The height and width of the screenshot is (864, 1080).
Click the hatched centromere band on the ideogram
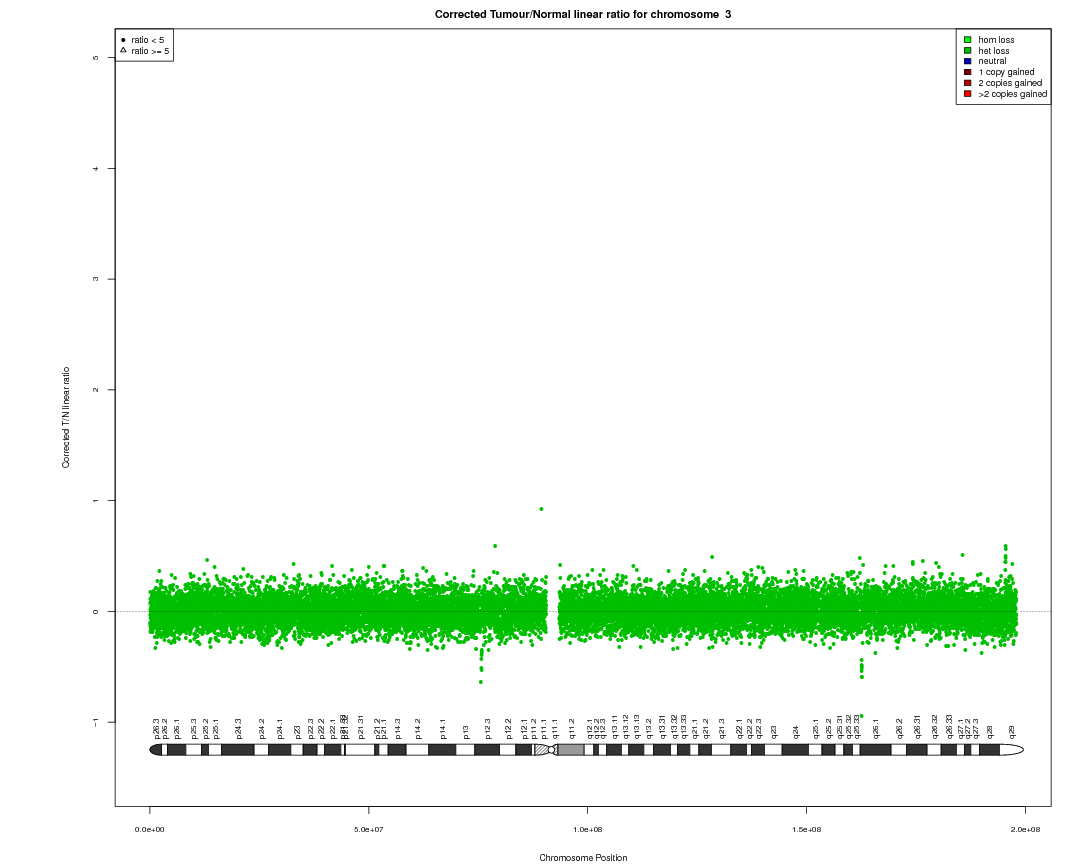pos(541,750)
